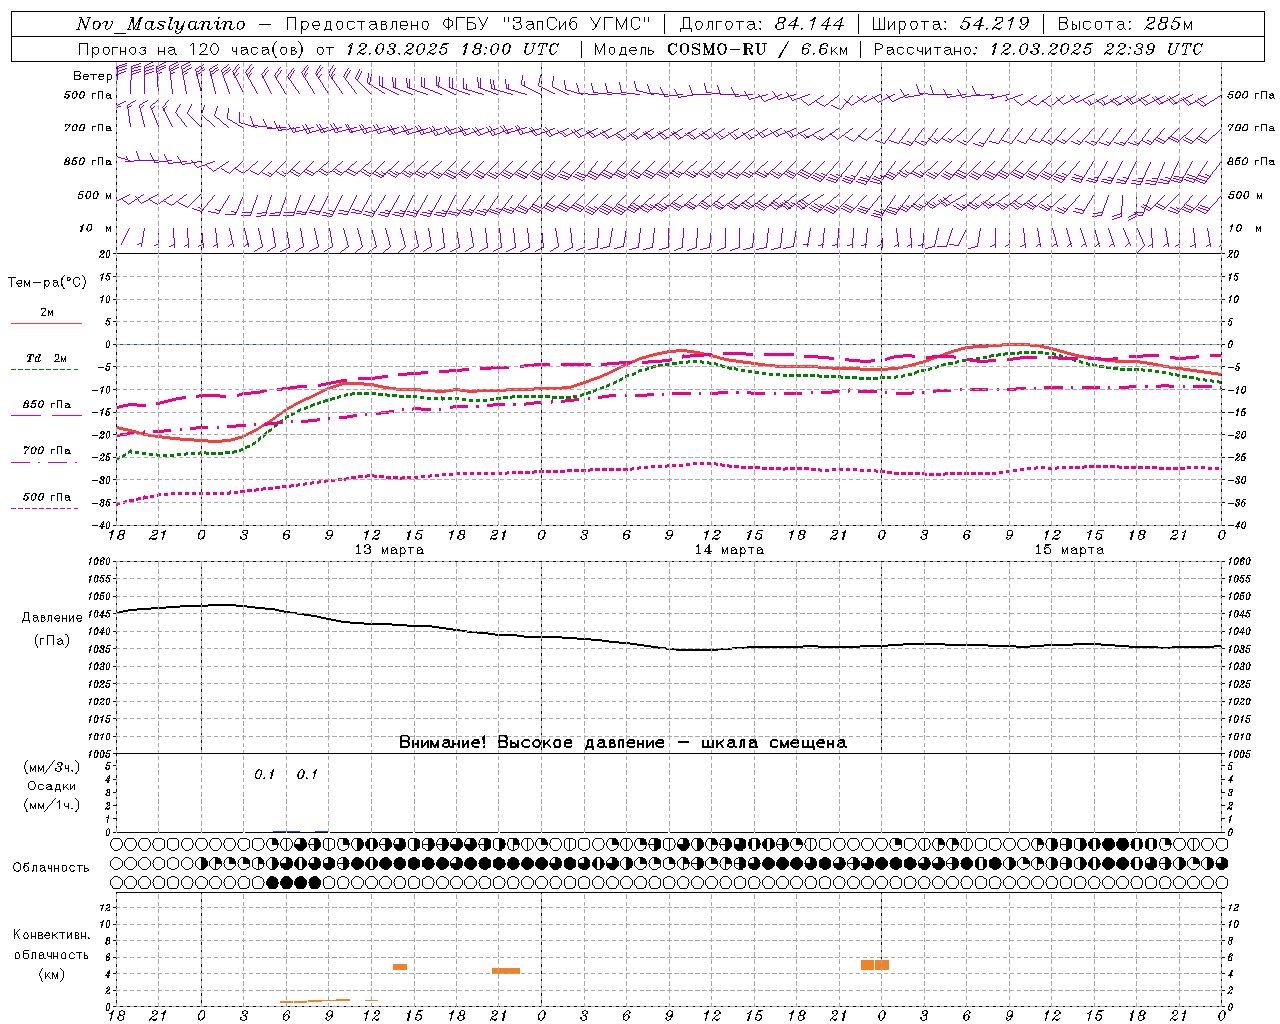The height and width of the screenshot is (1024, 1280).
Task: Click the 700 гПа temperature legend entry
Action: 46,455
